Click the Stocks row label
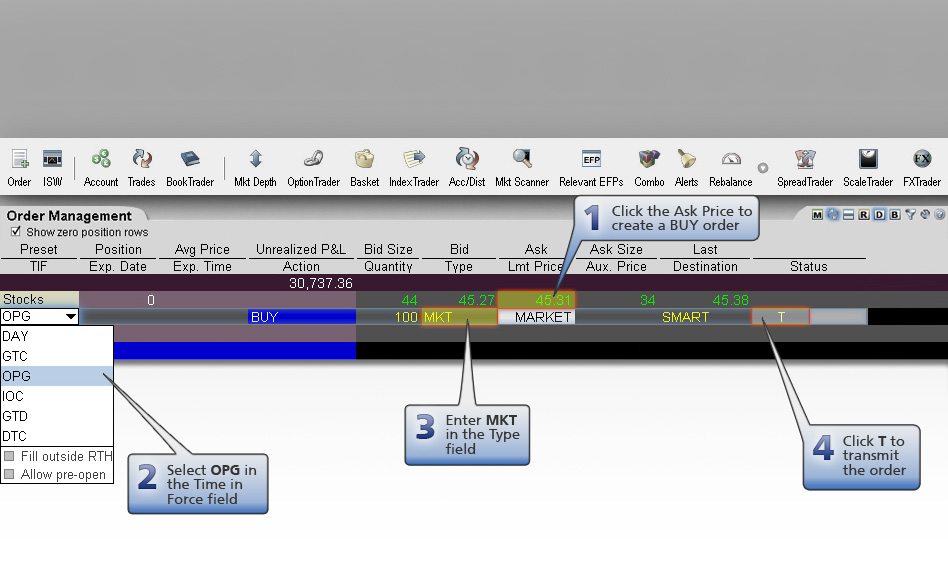The height and width of the screenshot is (580, 948). (x=39, y=299)
